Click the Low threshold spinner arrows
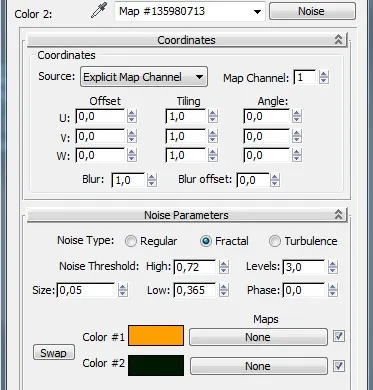The width and height of the screenshot is (373, 390). tap(224, 290)
